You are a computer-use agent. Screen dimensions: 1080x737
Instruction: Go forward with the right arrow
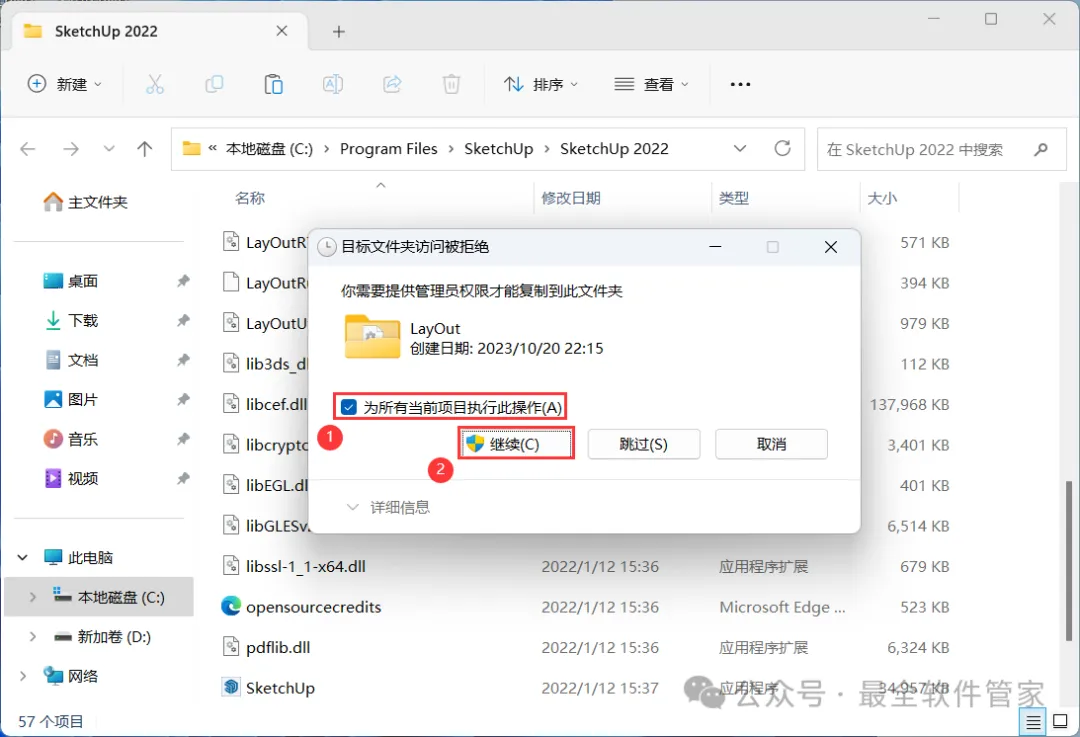point(70,149)
